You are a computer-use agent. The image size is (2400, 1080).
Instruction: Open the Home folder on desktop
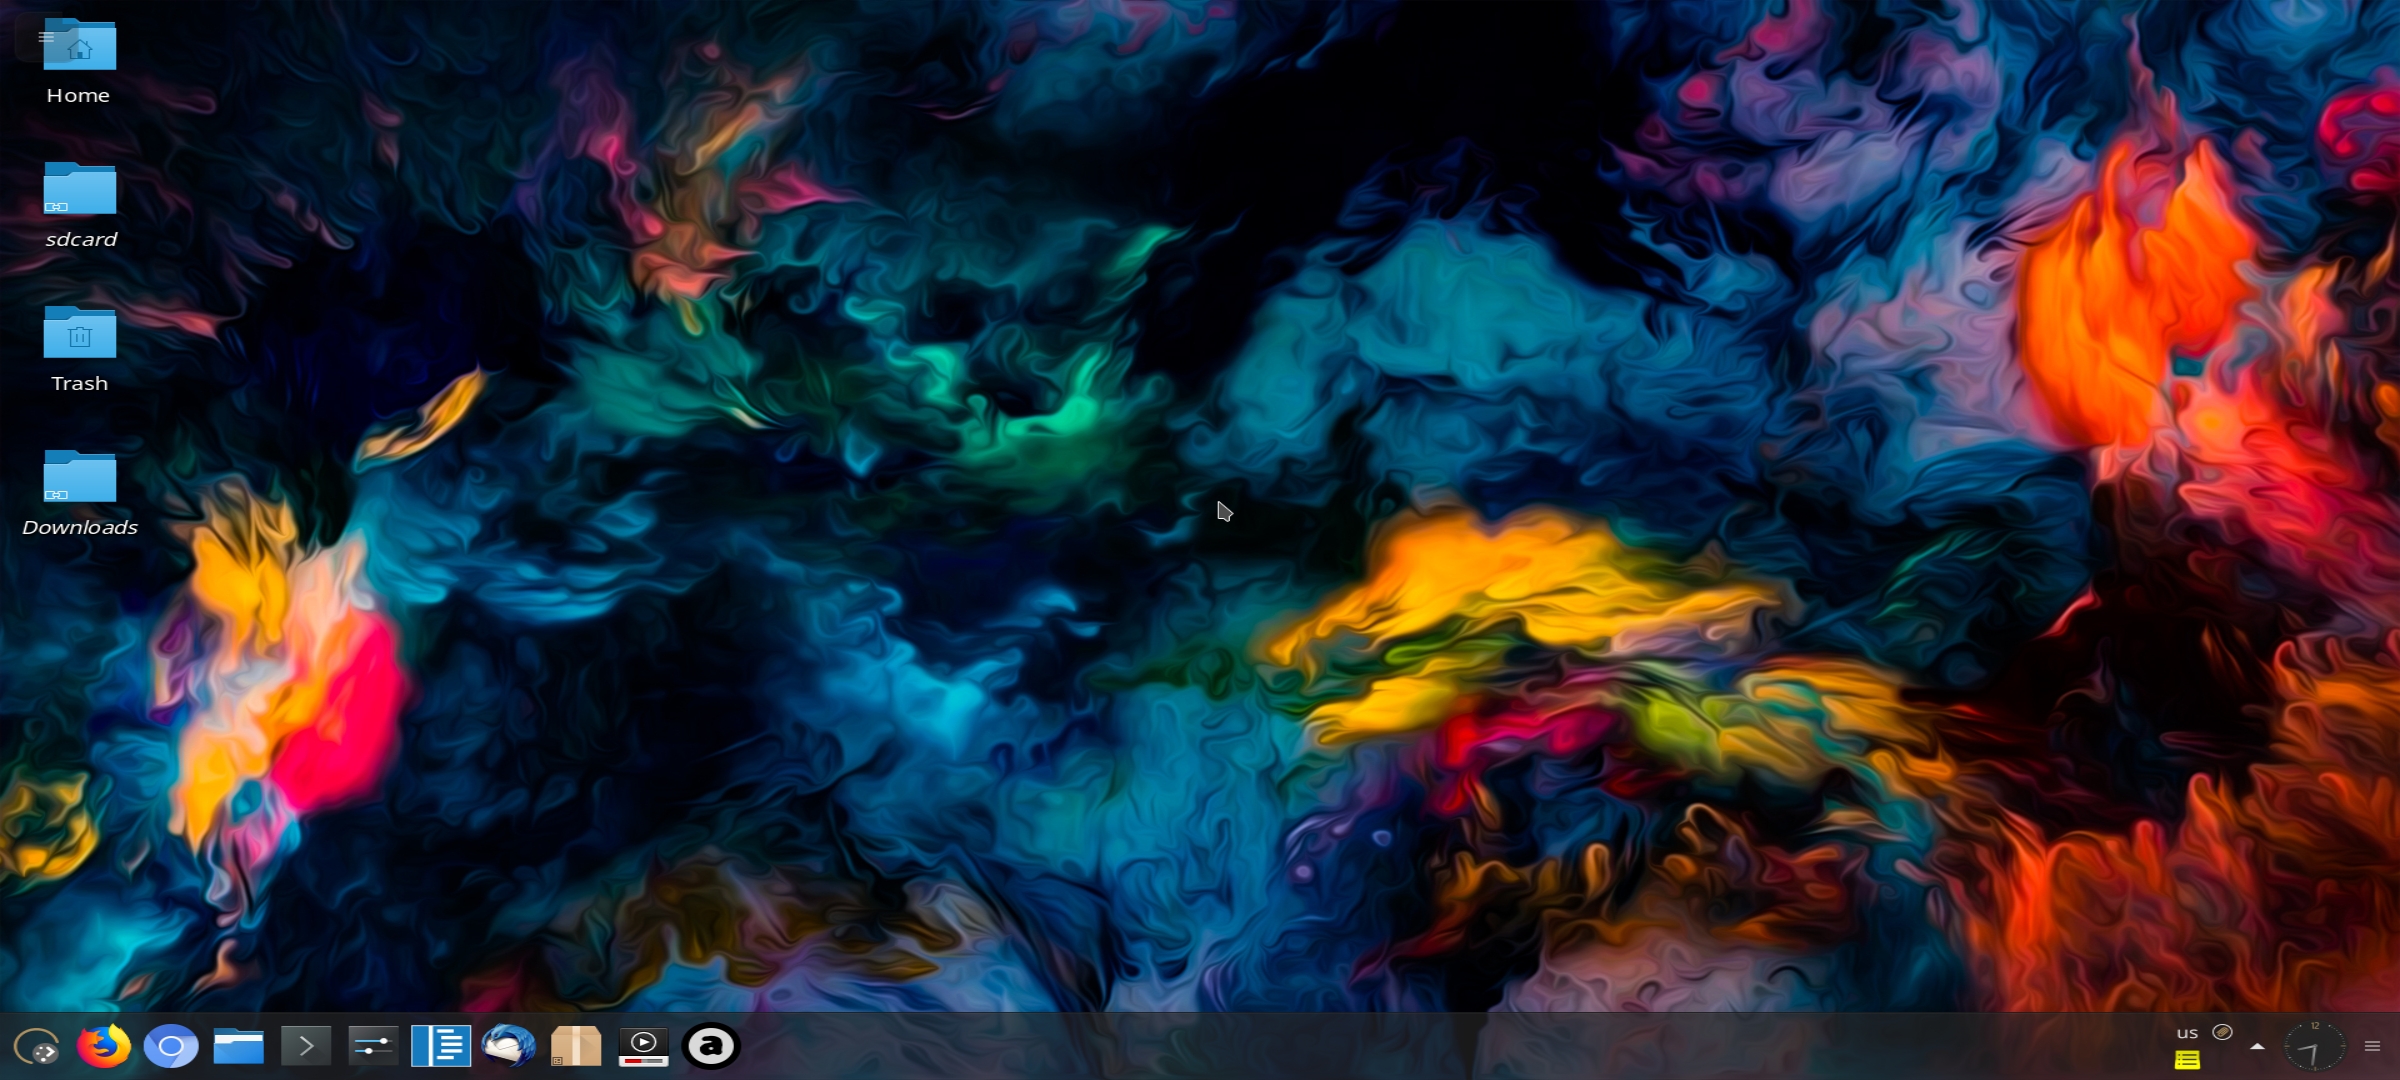[79, 48]
